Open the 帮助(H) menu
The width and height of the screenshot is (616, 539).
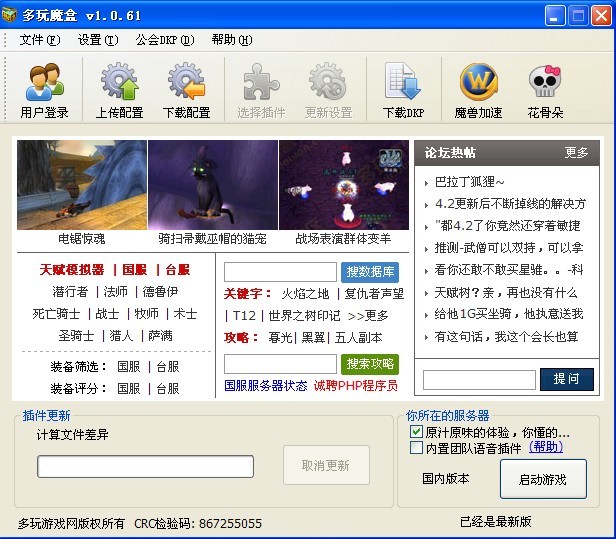[232, 40]
